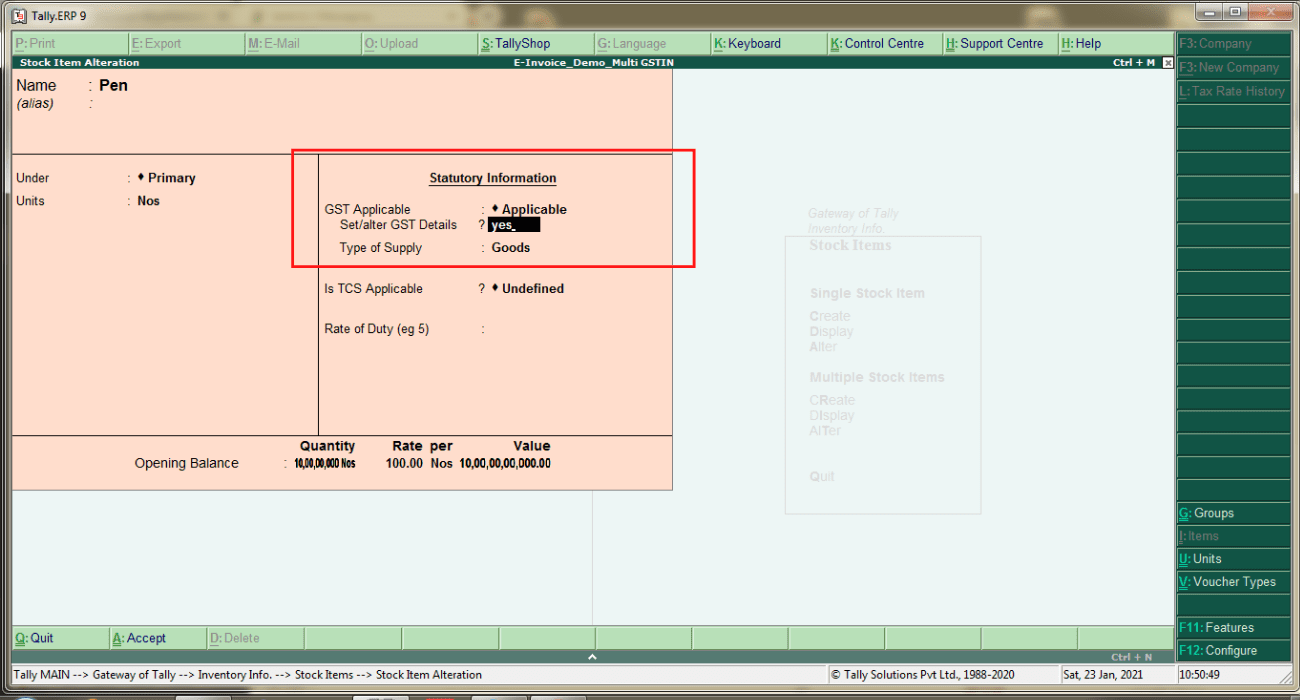Click the Accept button
The height and width of the screenshot is (700, 1300).
157,638
